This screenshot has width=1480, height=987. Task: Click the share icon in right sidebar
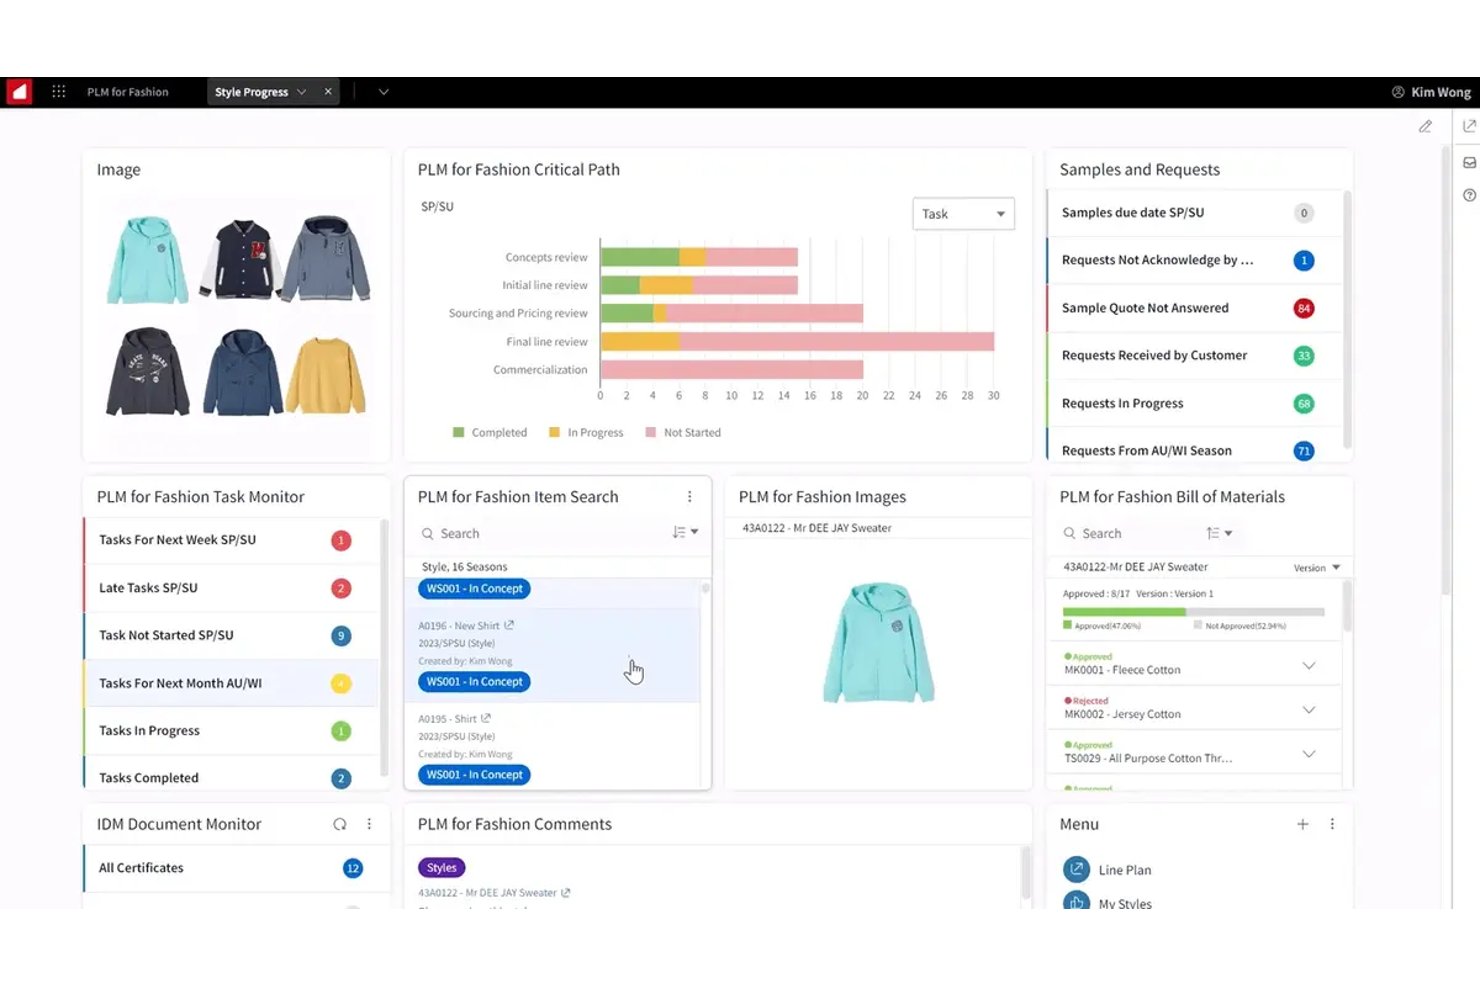pos(1469,126)
